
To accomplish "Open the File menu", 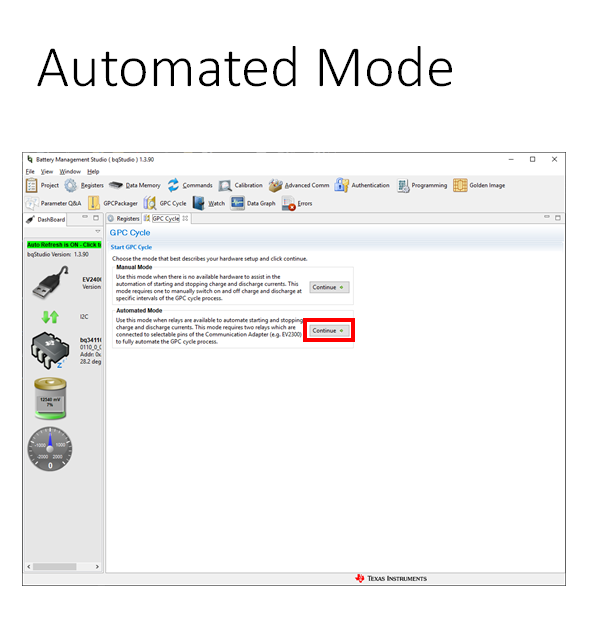I will tap(30, 172).
